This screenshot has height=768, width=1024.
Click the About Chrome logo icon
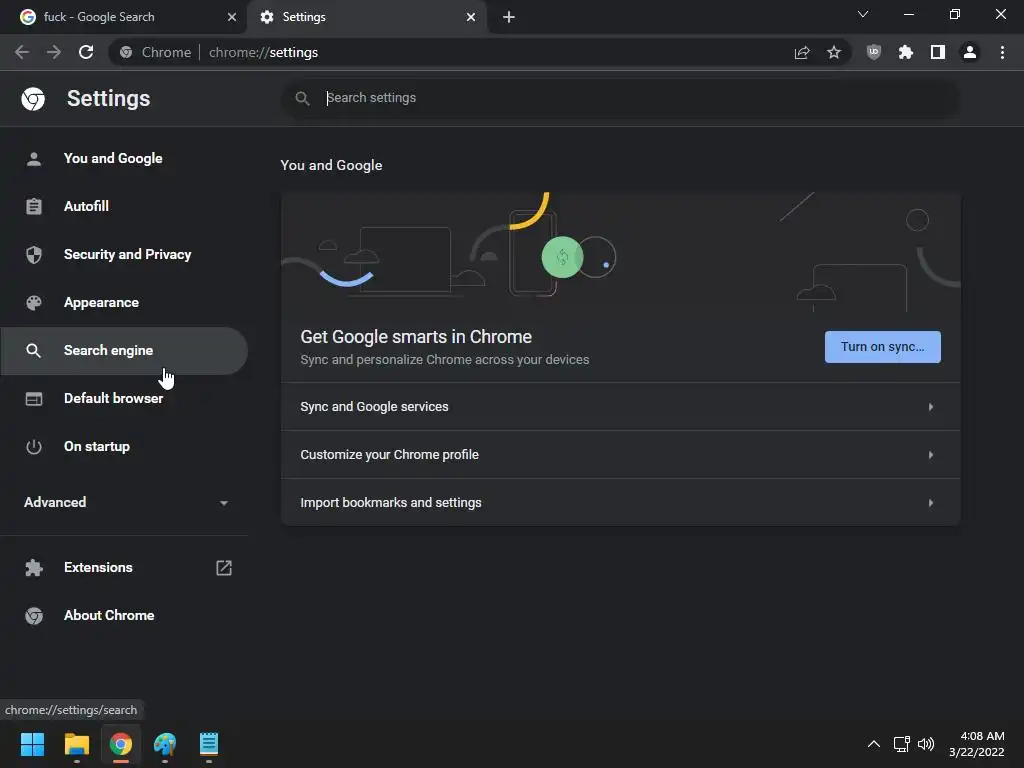pos(34,615)
